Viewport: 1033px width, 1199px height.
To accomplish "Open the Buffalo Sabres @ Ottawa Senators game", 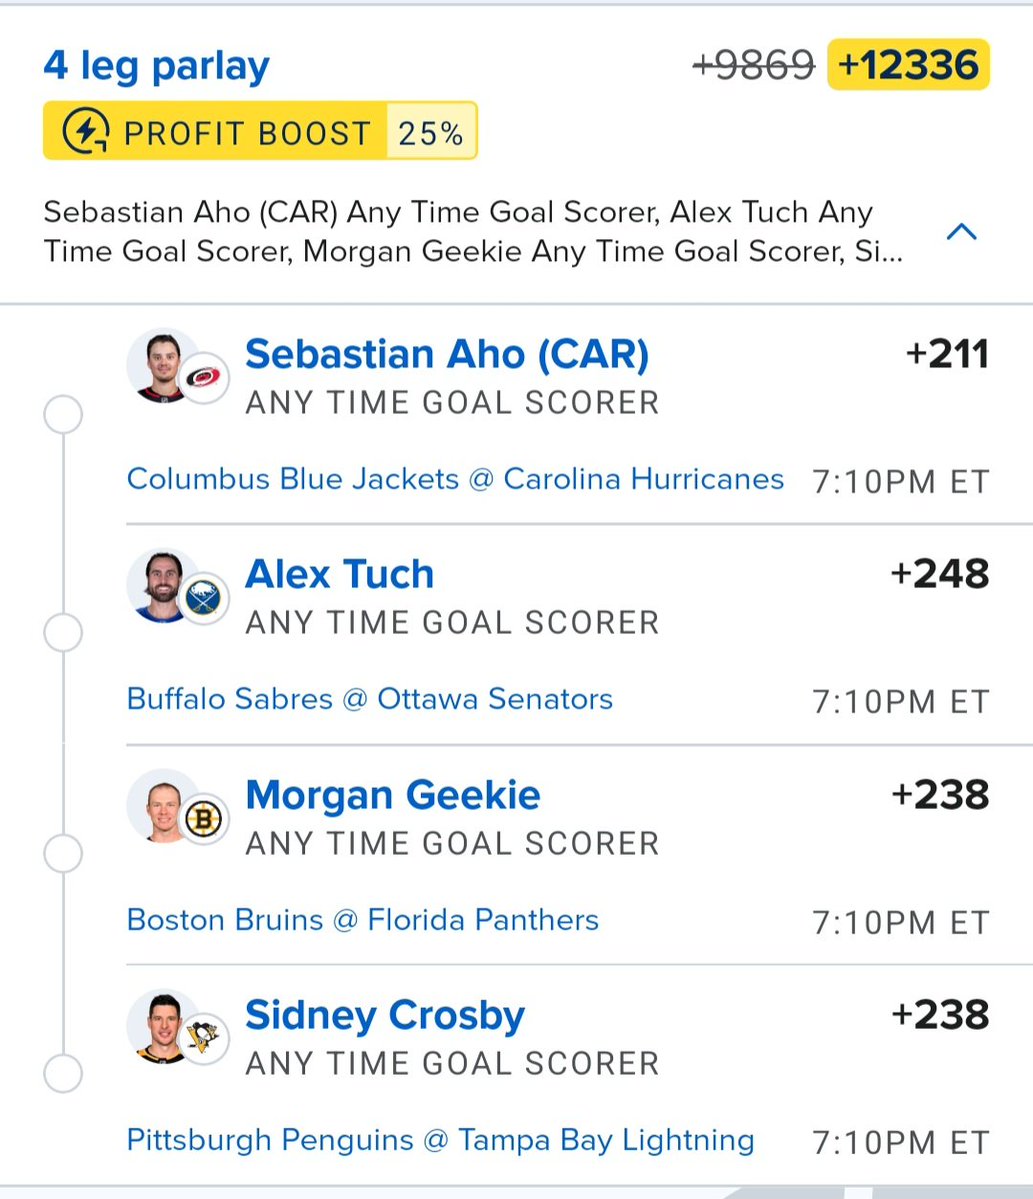I will point(370,699).
